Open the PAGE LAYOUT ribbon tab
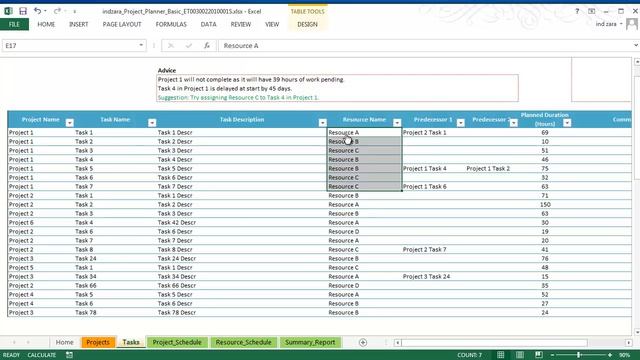This screenshot has width=640, height=360. click(x=122, y=24)
